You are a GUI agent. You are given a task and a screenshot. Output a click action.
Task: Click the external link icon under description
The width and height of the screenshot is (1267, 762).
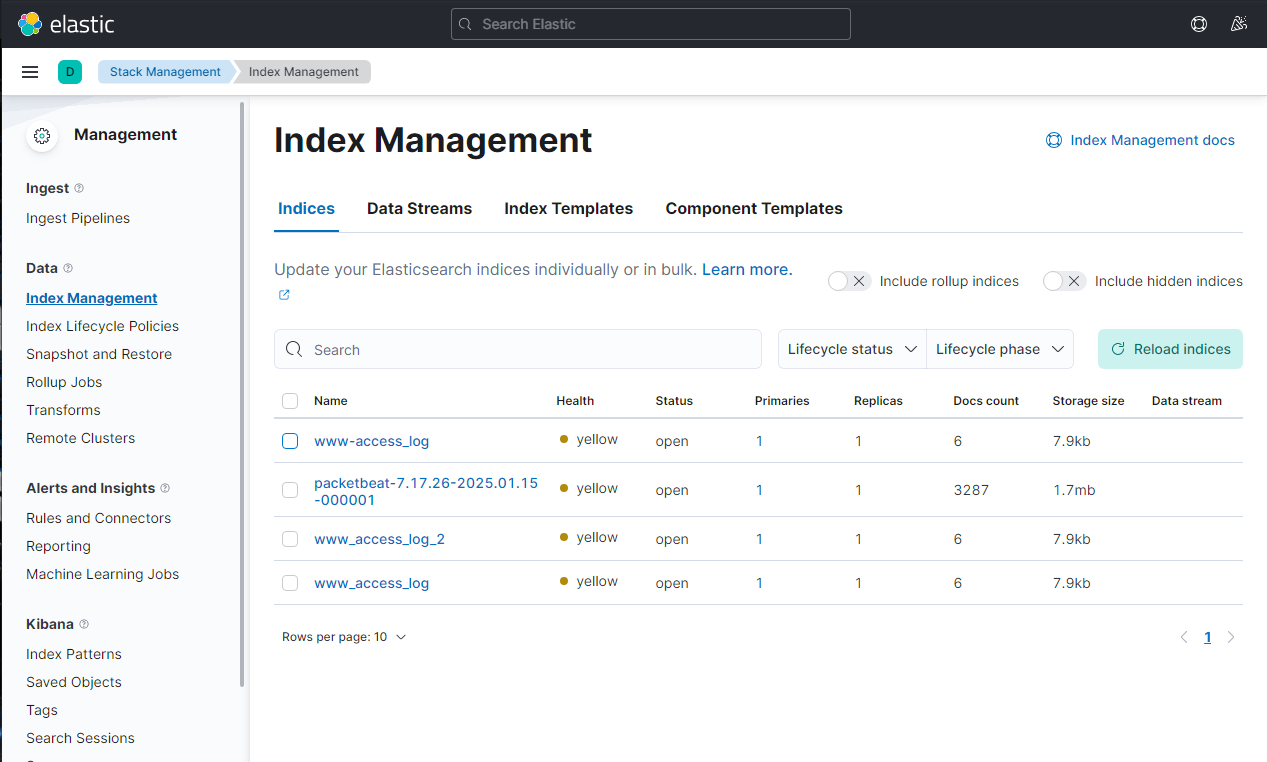point(284,295)
